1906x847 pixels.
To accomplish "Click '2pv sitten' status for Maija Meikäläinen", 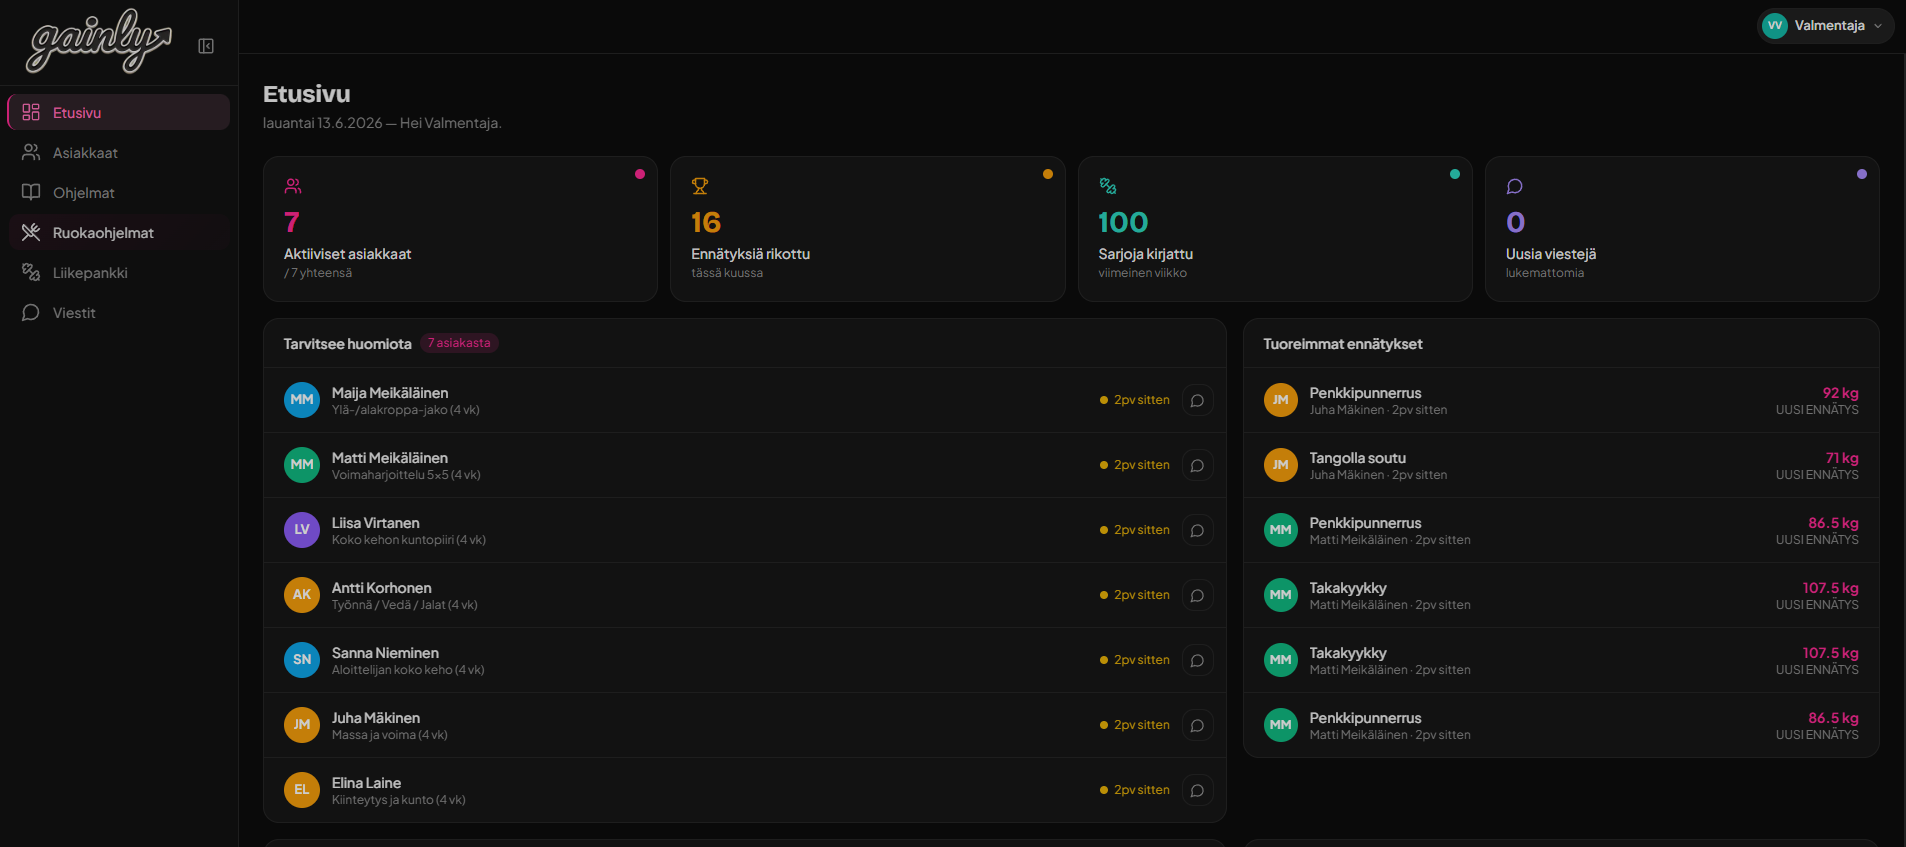I will [x=1135, y=400].
